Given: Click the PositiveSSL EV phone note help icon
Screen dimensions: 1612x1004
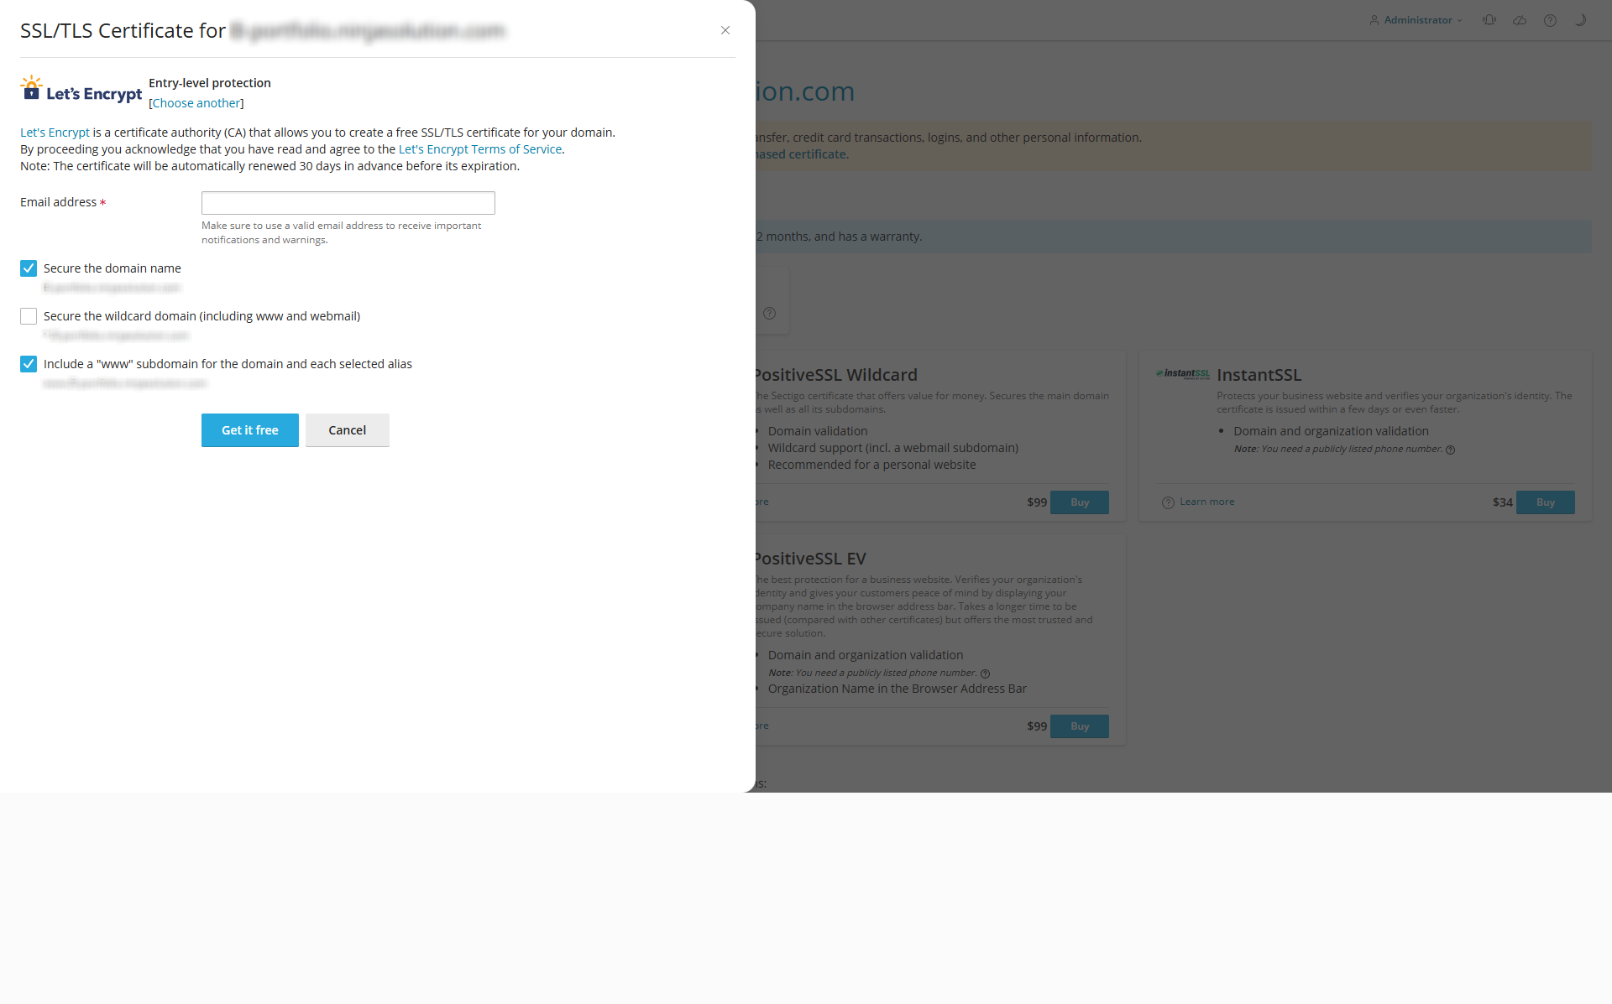Looking at the screenshot, I should [x=985, y=674].
